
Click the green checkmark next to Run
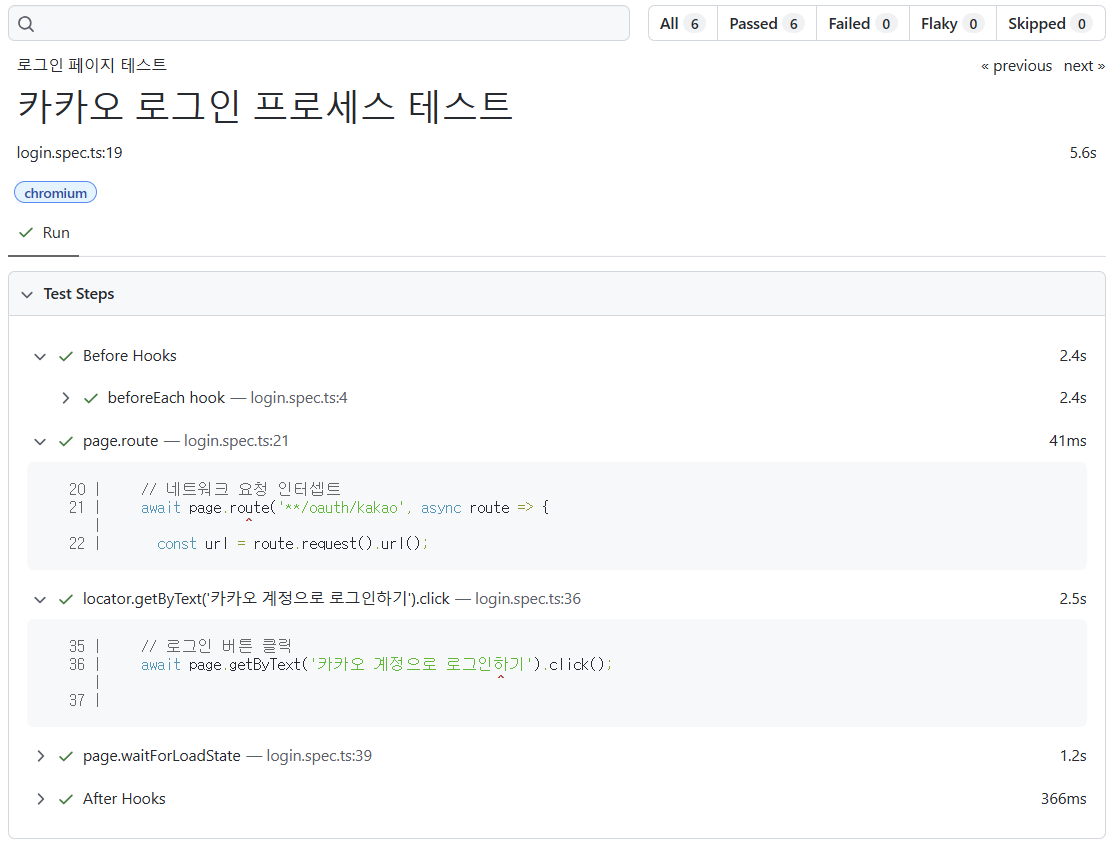coord(26,233)
